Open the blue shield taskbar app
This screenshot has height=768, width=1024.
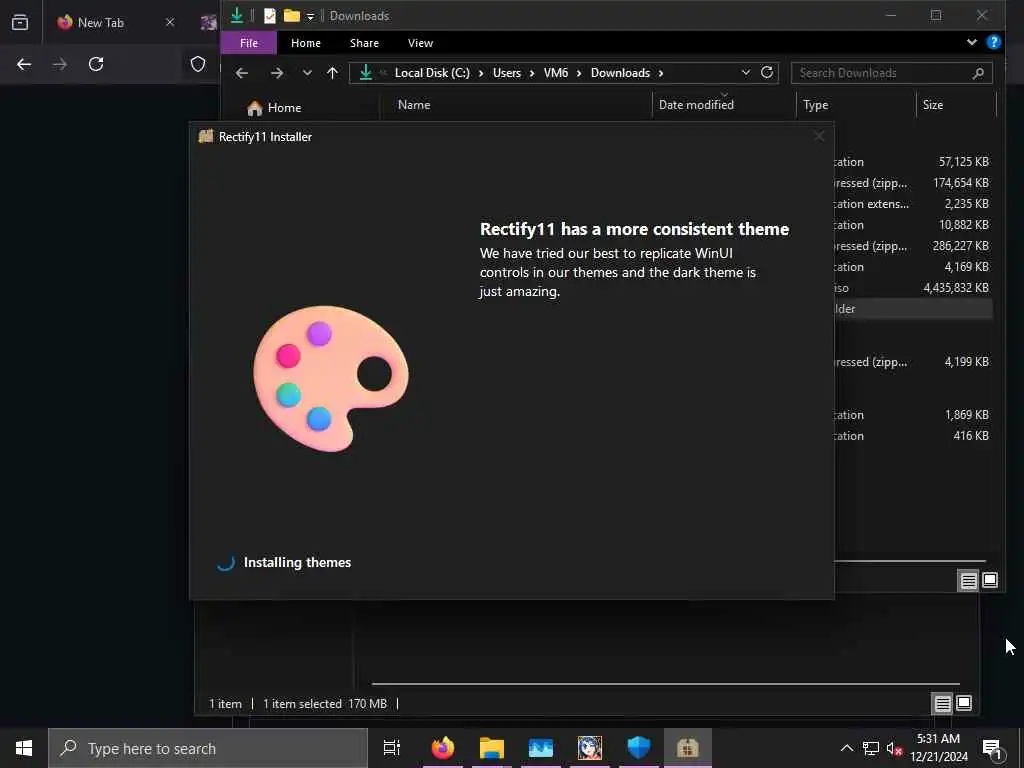click(639, 748)
